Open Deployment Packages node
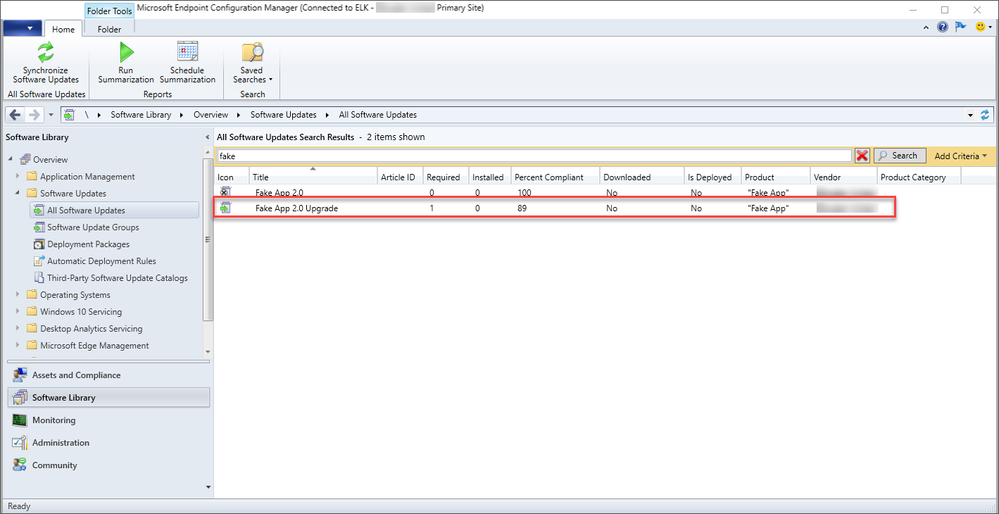The height and width of the screenshot is (514, 999). click(x=89, y=244)
